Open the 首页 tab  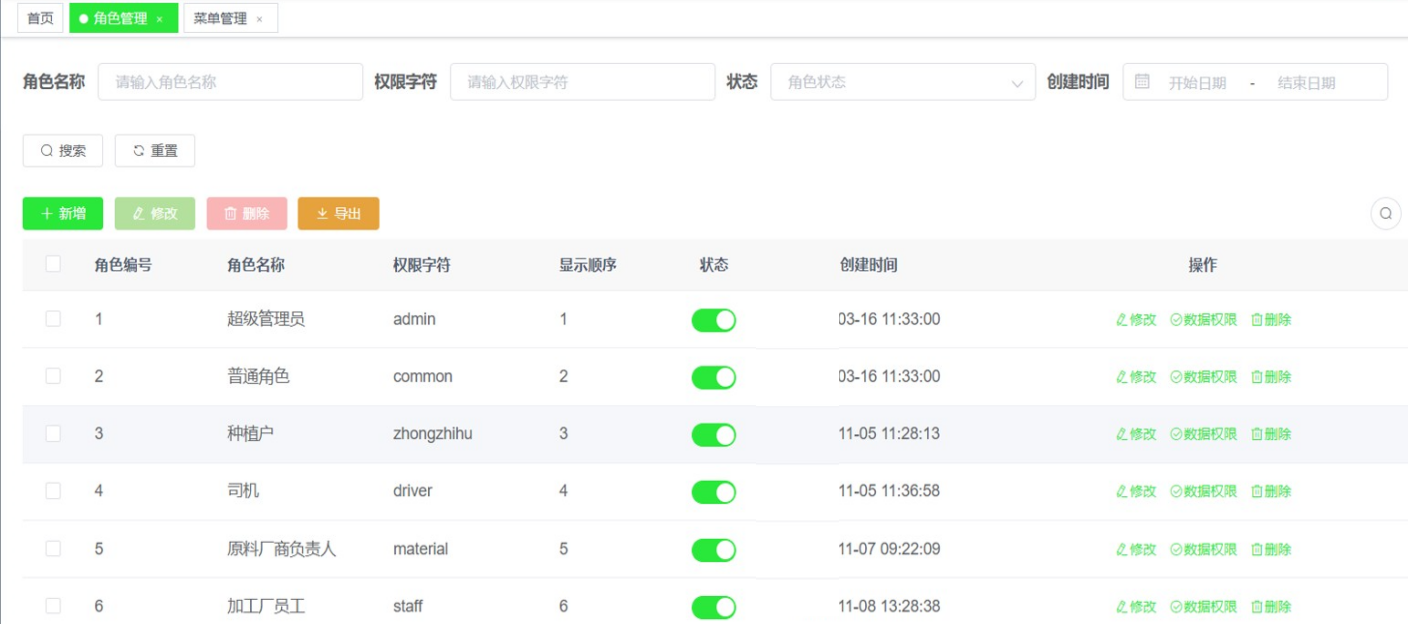tap(40, 18)
